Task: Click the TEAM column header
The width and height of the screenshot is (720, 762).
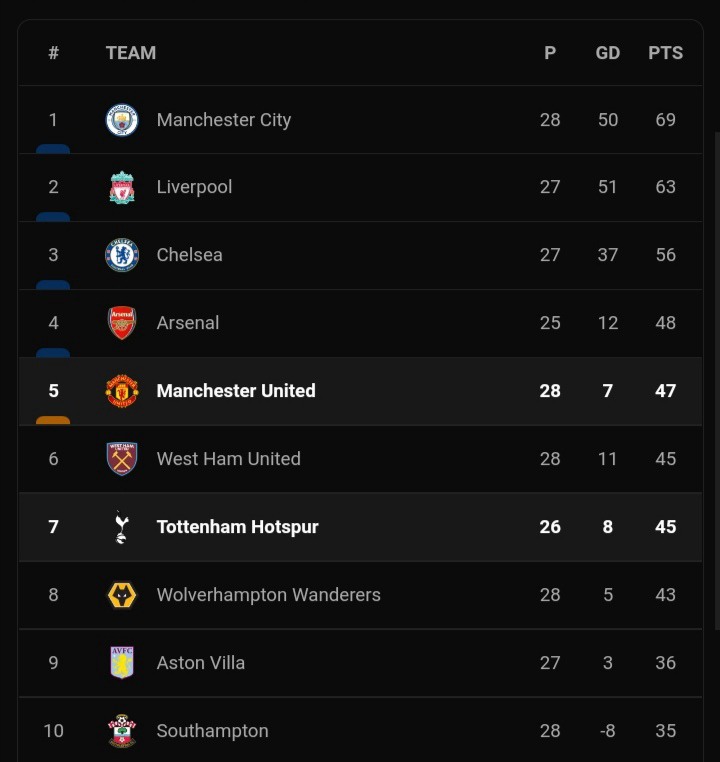Action: point(131,52)
